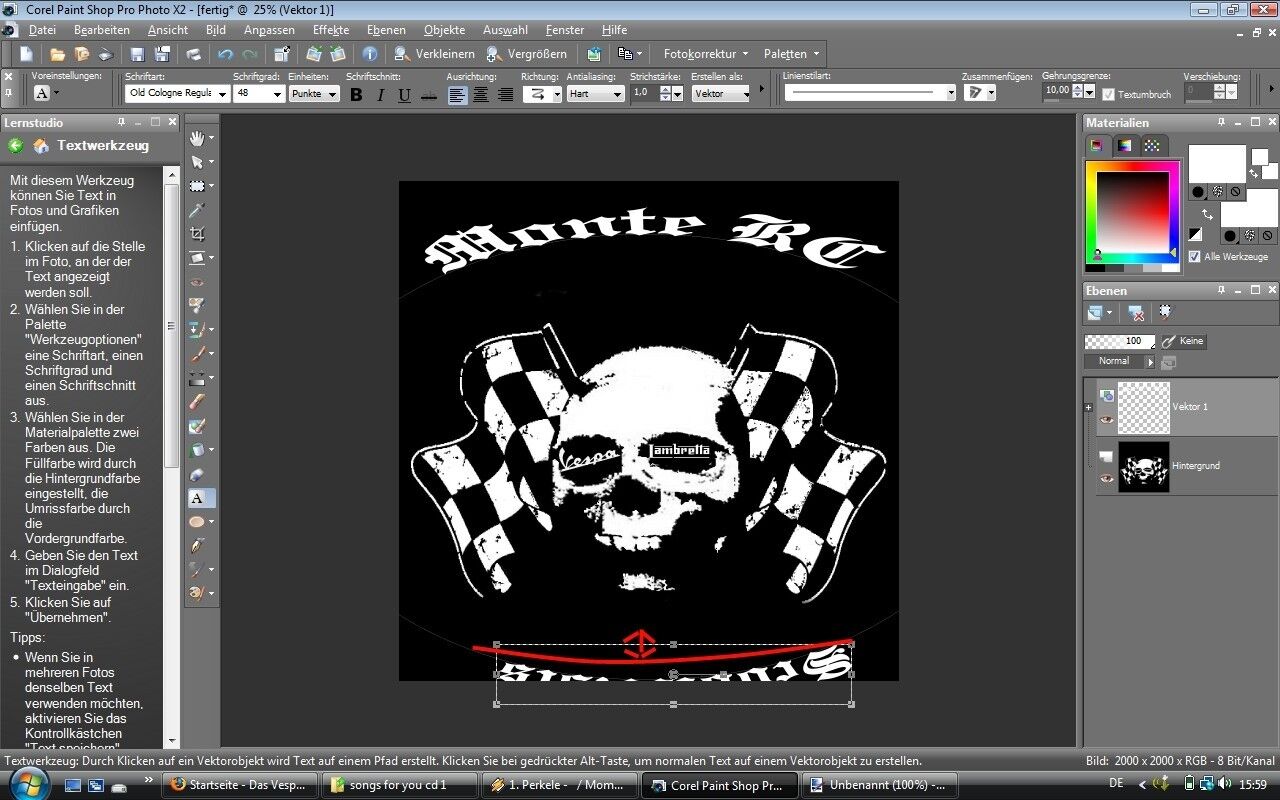Select the Eraser tool in the toolbox
This screenshot has height=800, width=1280.
(197, 474)
